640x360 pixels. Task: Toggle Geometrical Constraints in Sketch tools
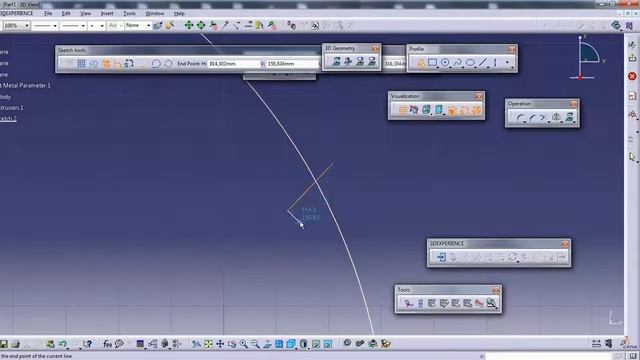[118, 64]
